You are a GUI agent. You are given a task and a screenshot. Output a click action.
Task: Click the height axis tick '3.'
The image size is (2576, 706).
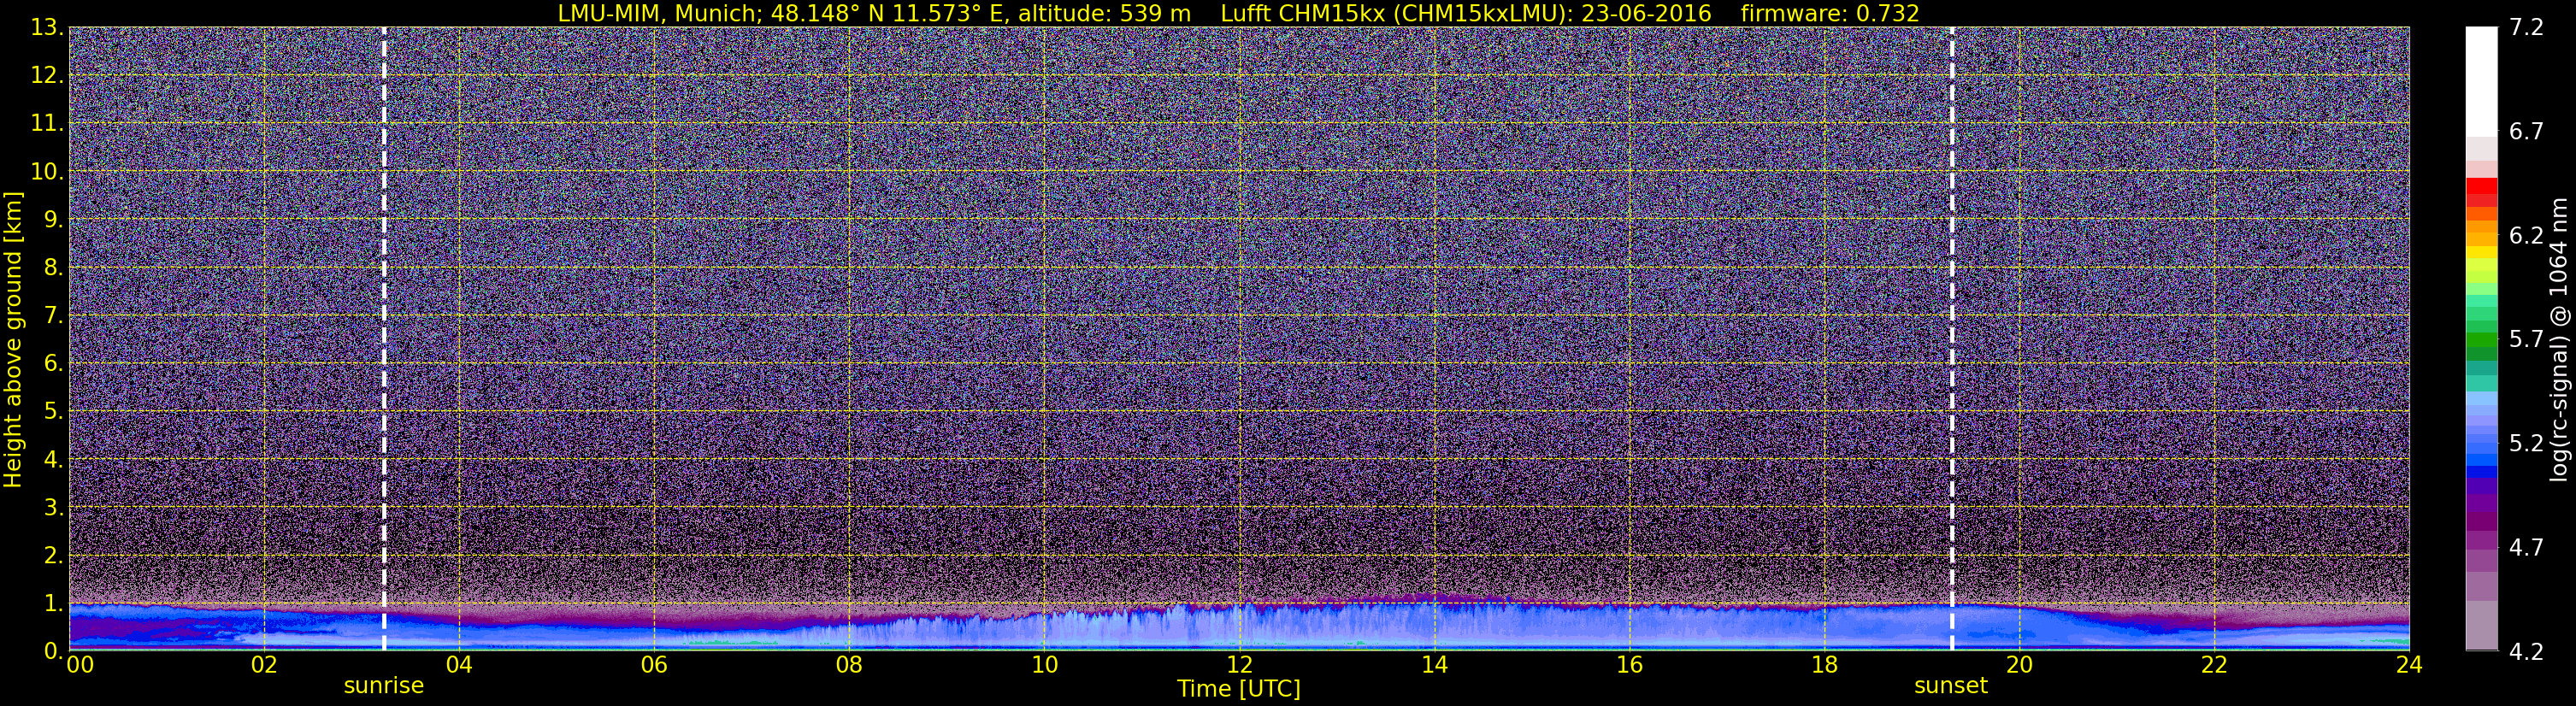53,507
